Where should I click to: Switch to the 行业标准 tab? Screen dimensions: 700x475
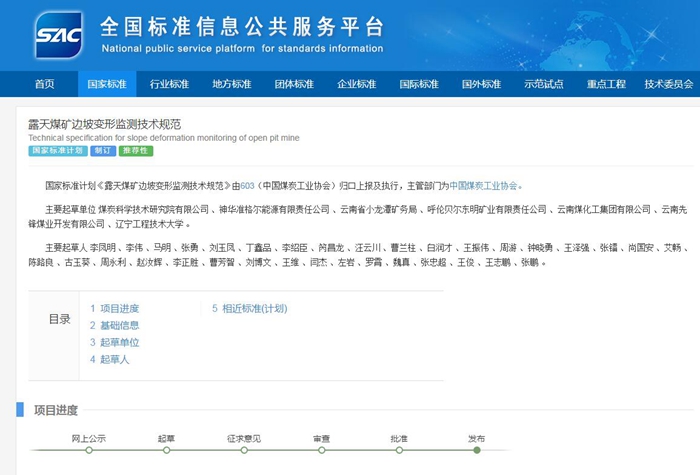169,85
